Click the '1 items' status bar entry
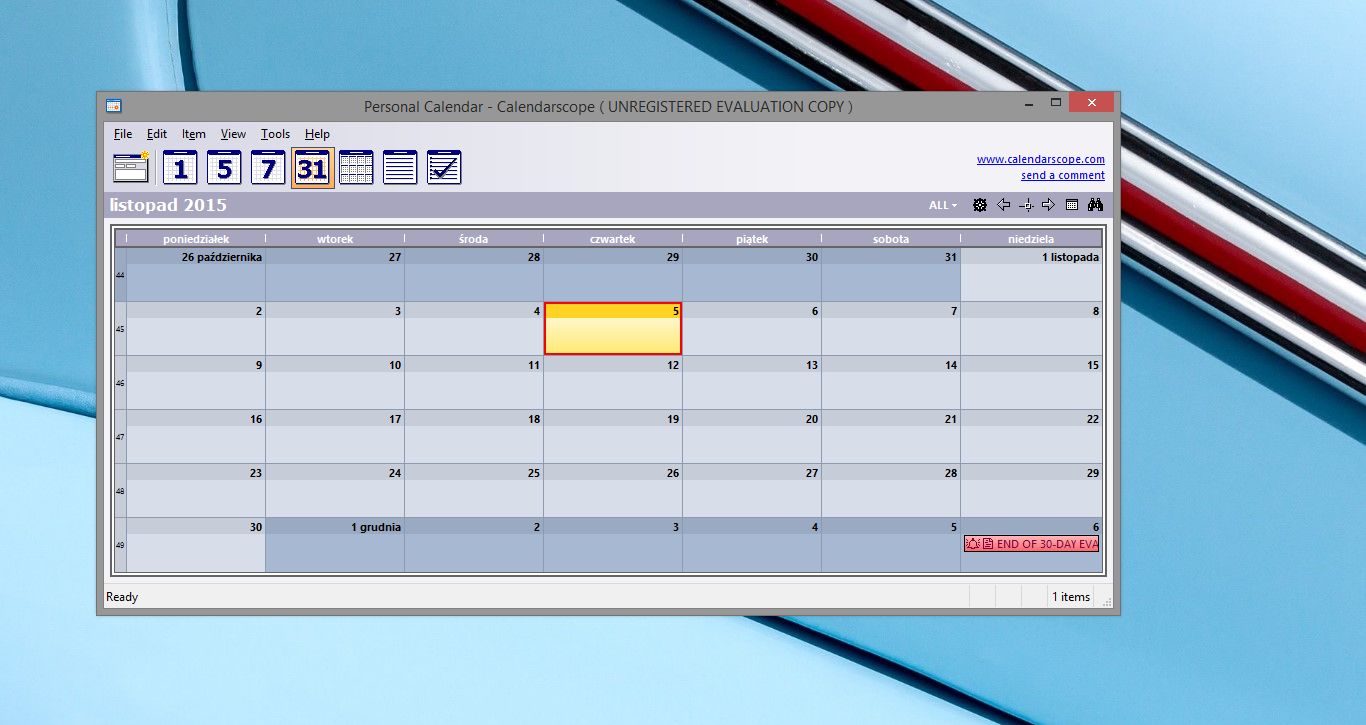Viewport: 1366px width, 725px height. 1070,597
